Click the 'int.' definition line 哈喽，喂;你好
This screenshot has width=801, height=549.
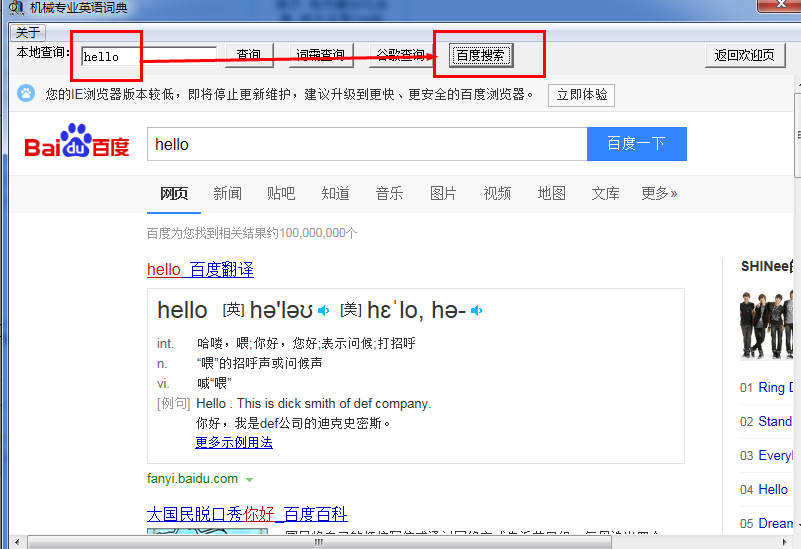coord(306,343)
